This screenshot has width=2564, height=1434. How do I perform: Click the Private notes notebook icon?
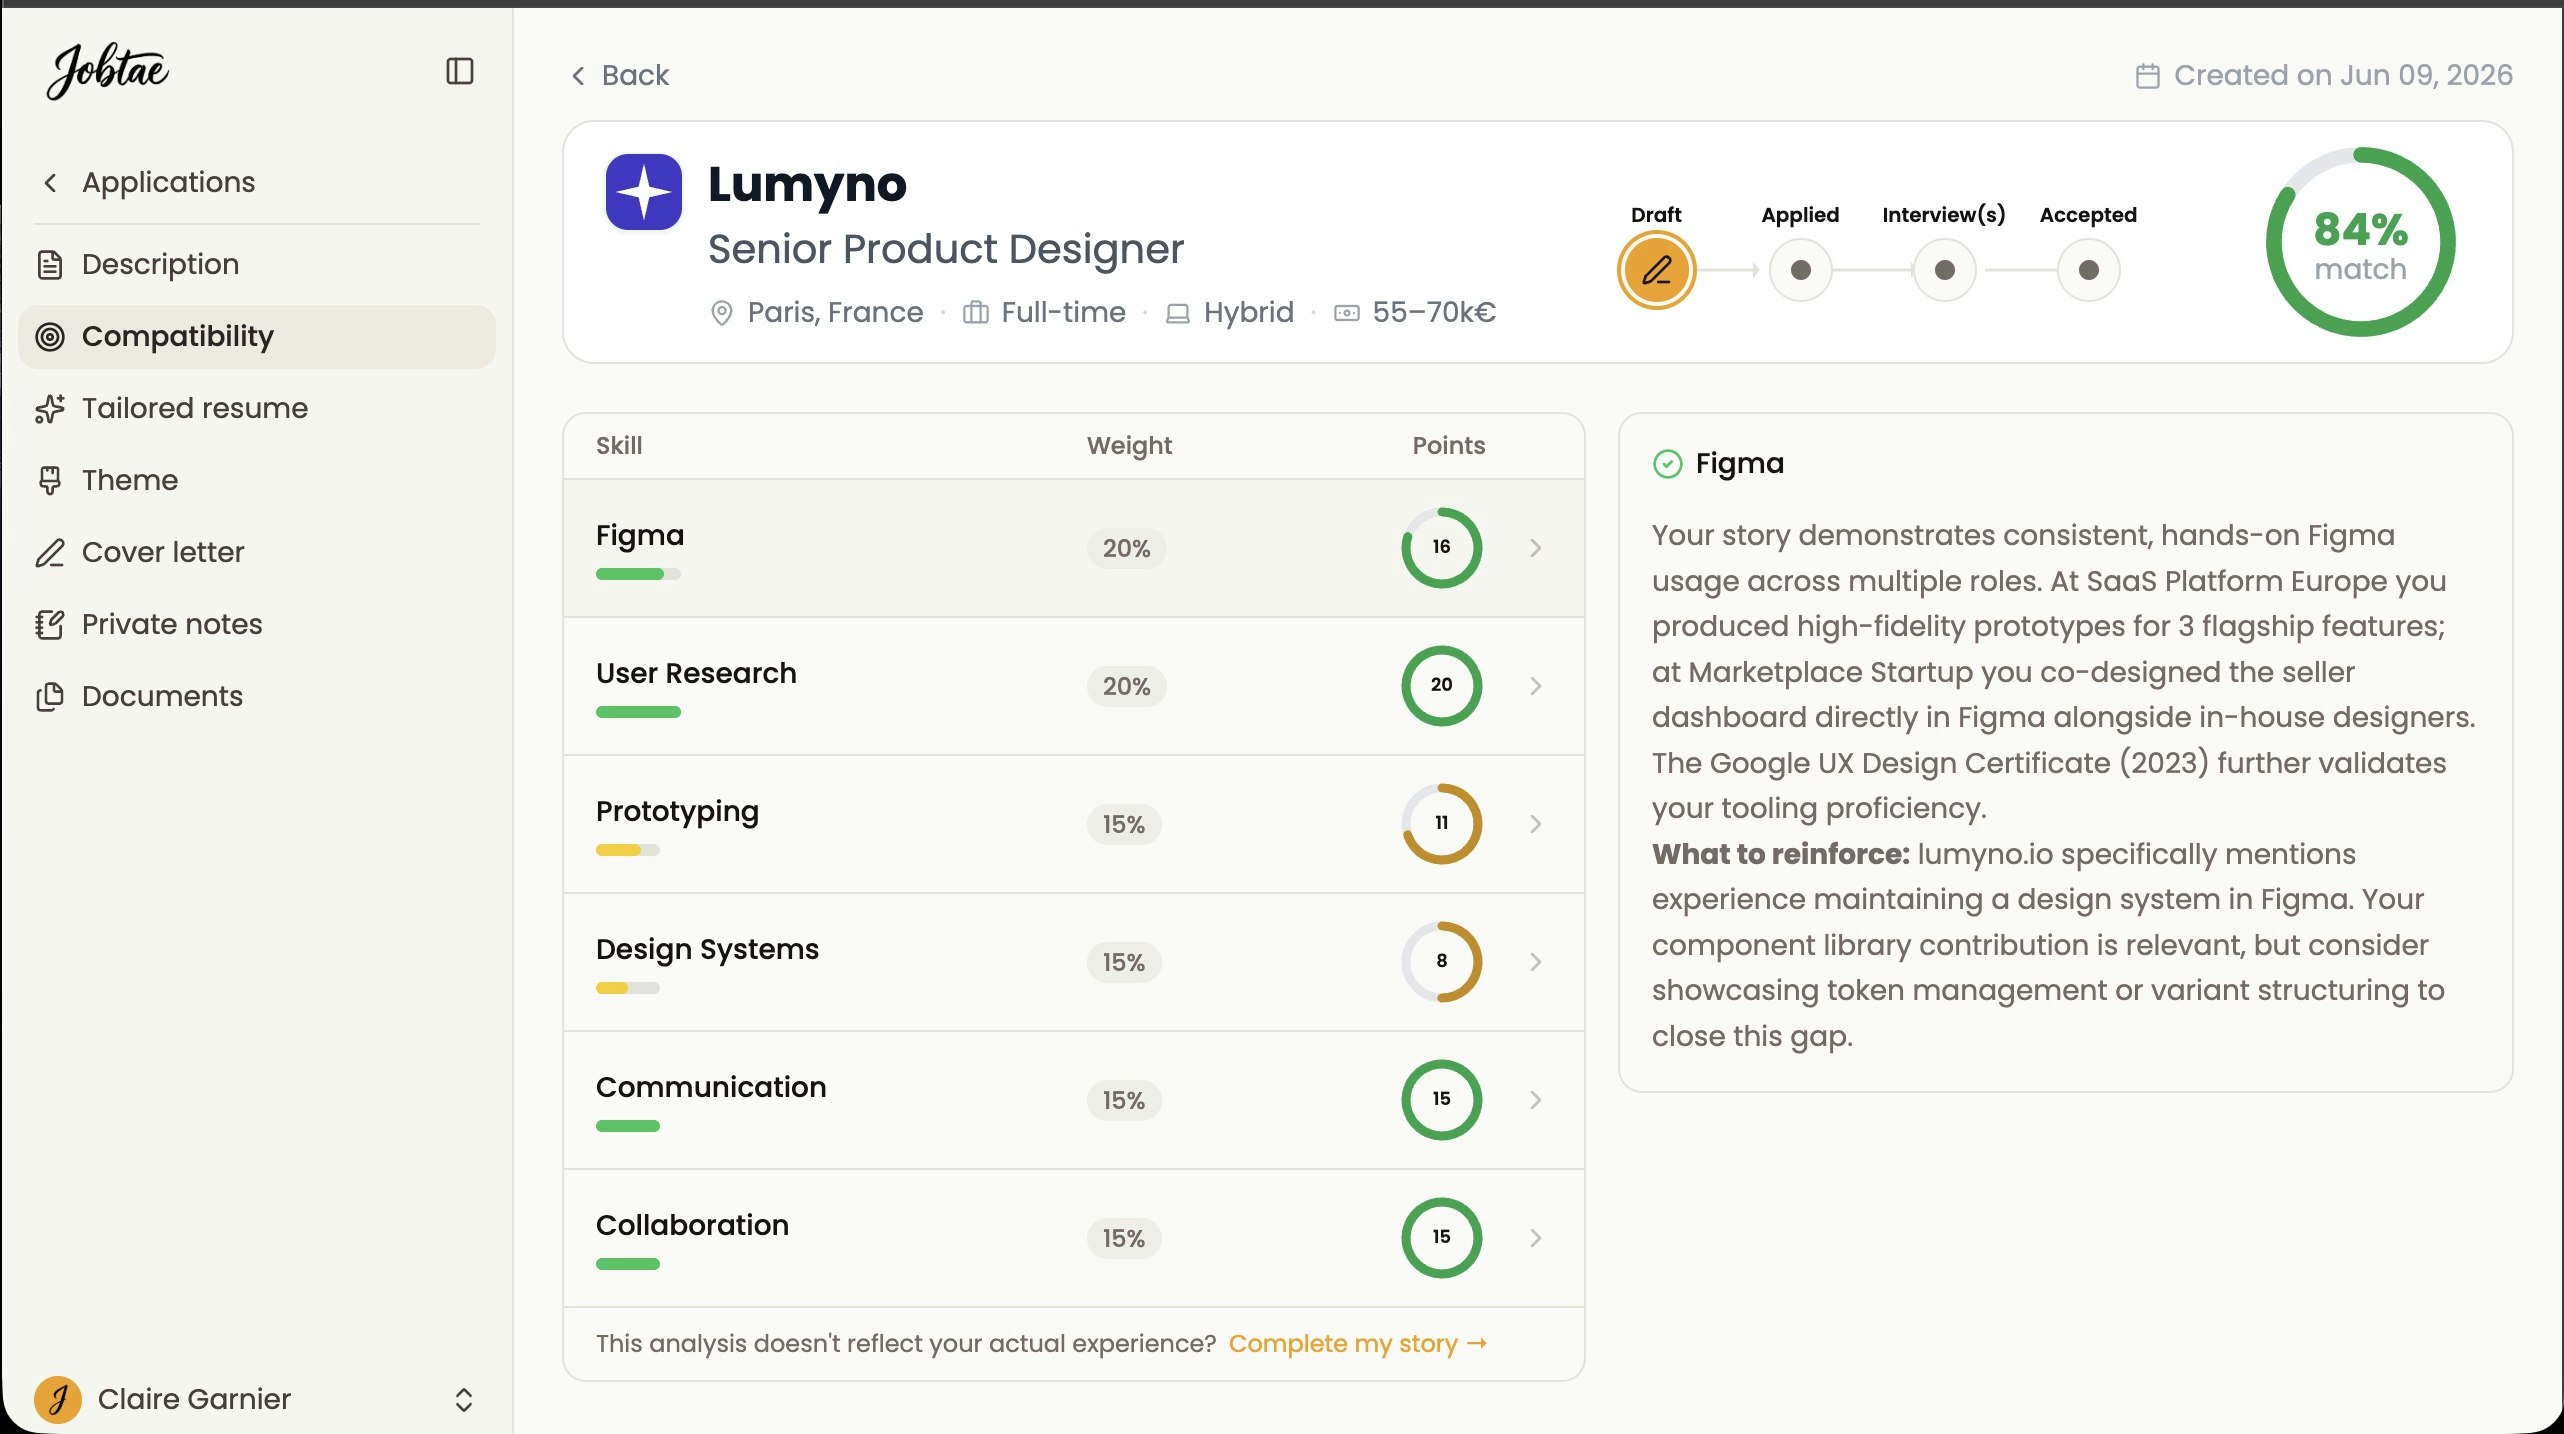(x=50, y=625)
